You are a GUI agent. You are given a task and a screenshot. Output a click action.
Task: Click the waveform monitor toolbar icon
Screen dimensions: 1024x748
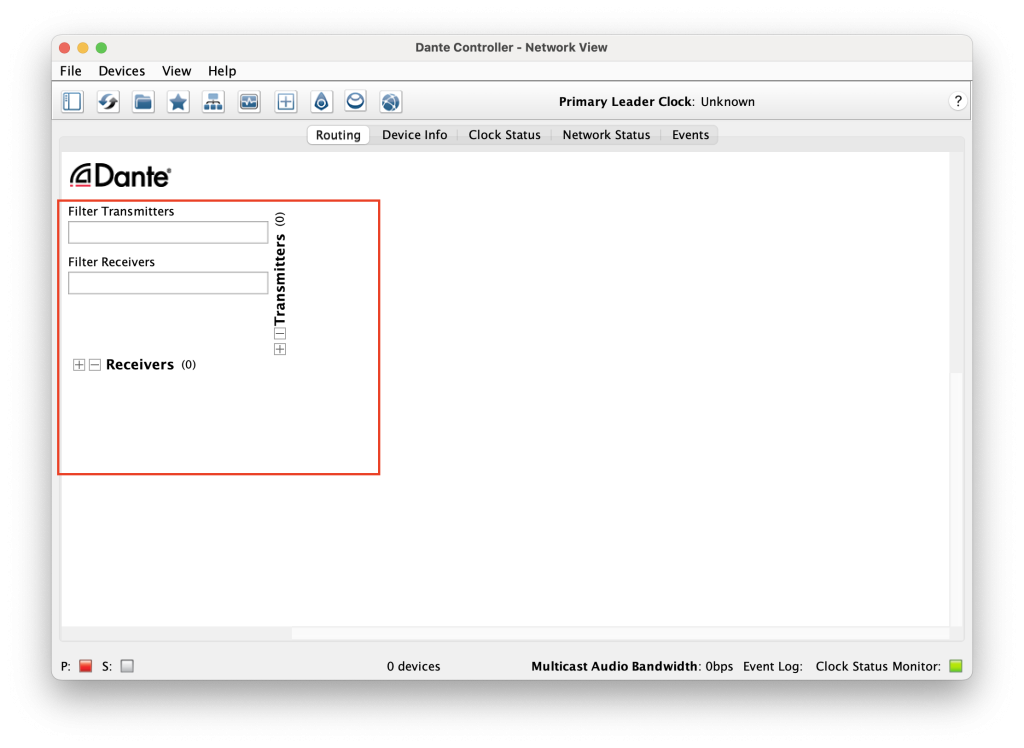tap(249, 102)
